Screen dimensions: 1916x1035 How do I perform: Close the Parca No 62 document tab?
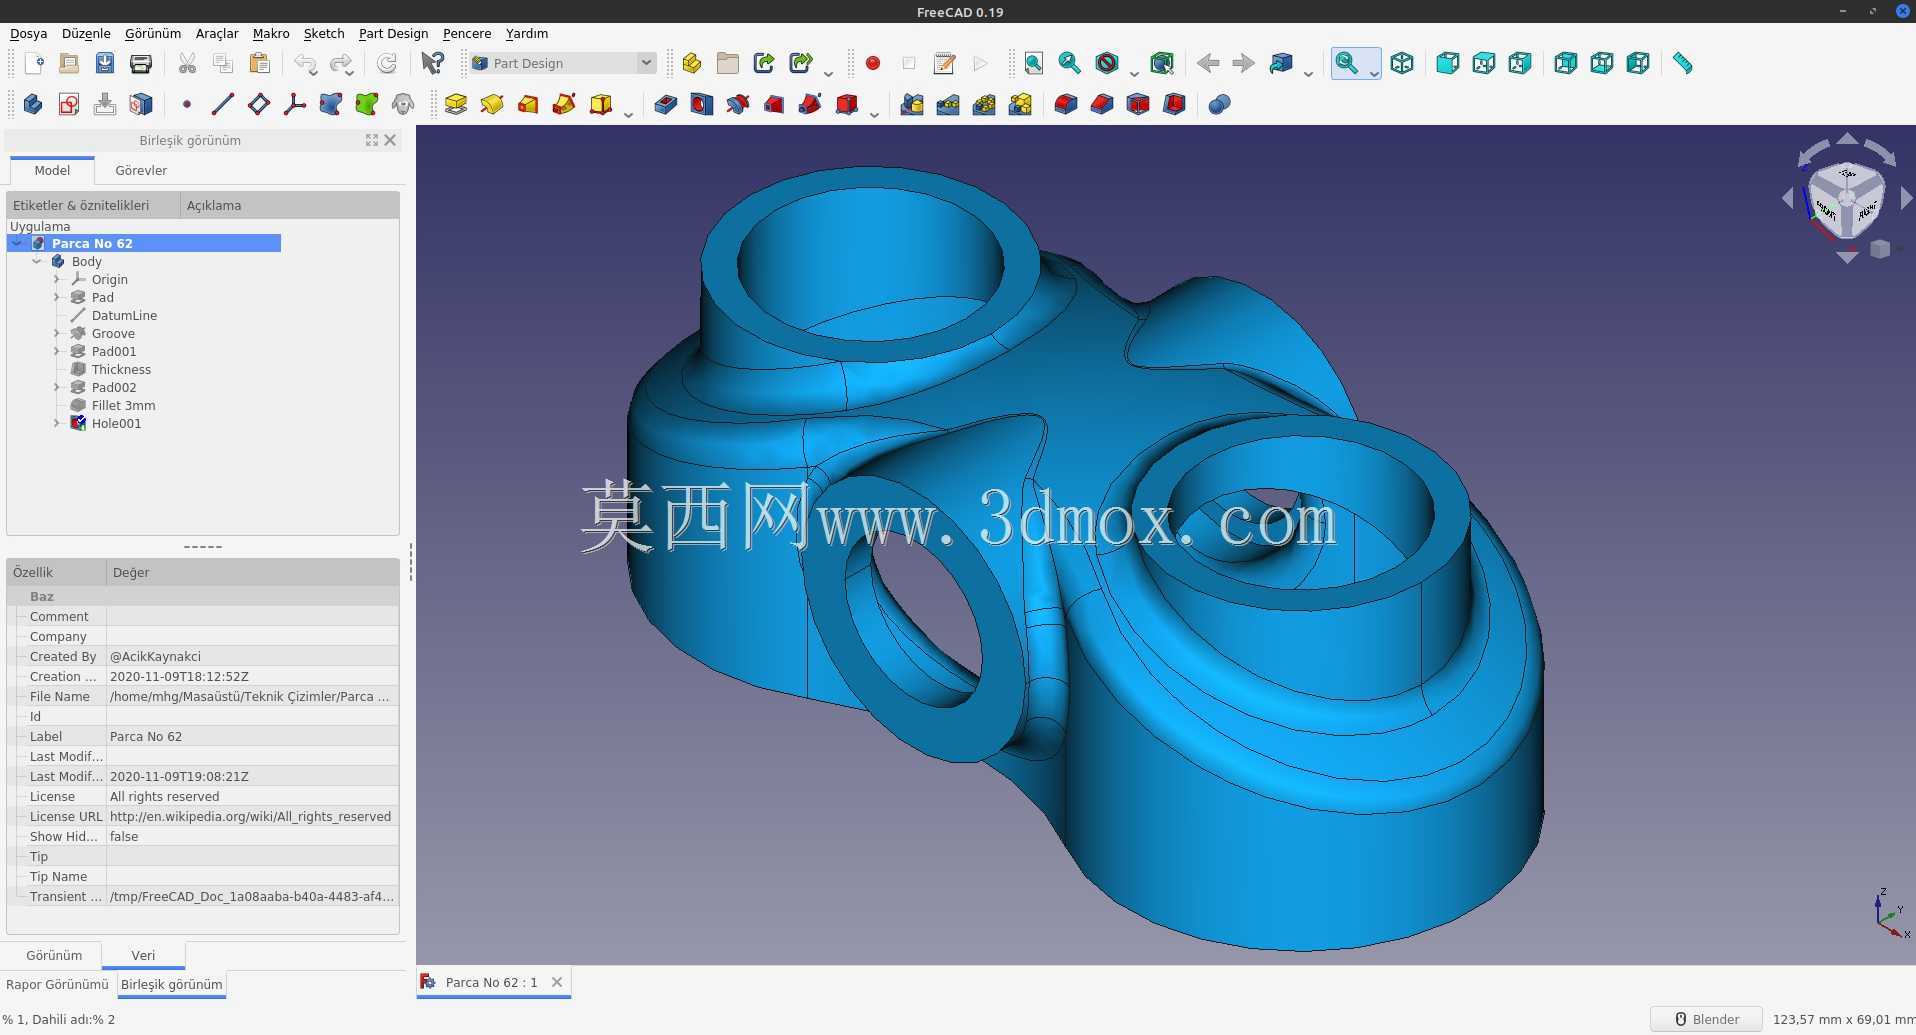[557, 982]
